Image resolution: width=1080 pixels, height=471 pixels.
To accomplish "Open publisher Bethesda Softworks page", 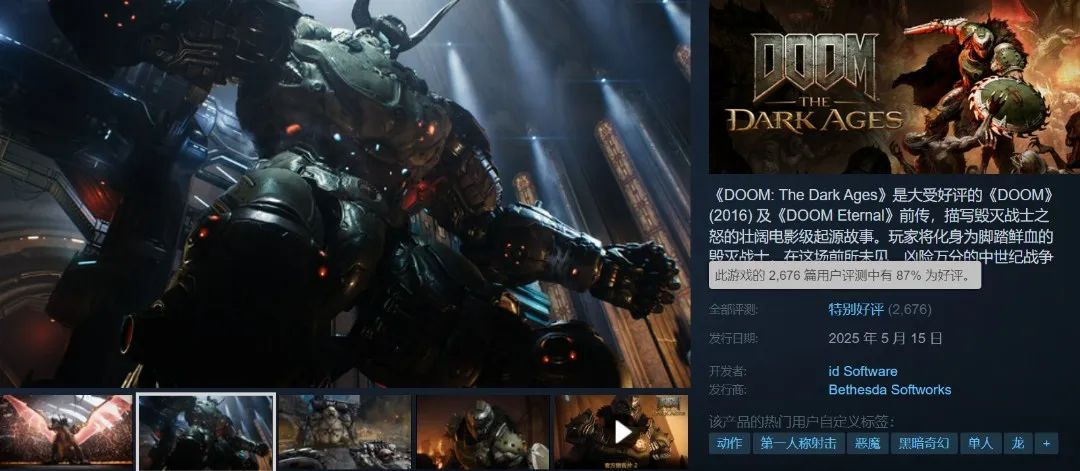I will click(889, 390).
